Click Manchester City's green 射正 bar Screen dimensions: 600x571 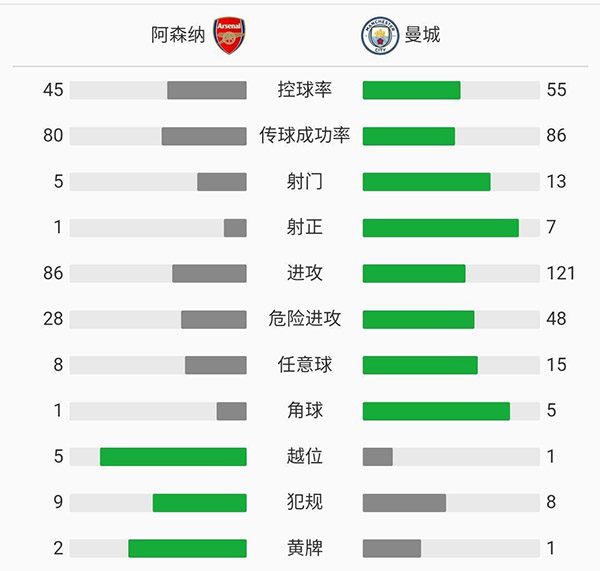click(440, 228)
